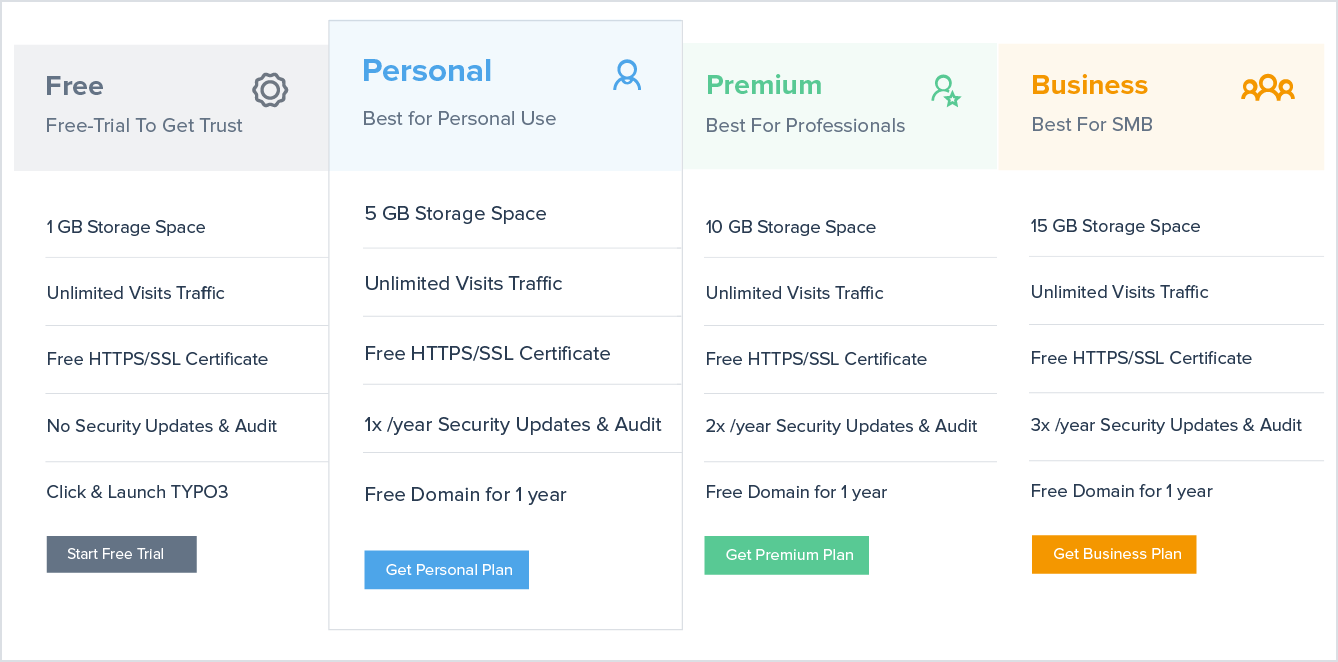Click the Free Domain for 1 year row
Image resolution: width=1338 pixels, height=662 pixels.
(x=465, y=494)
